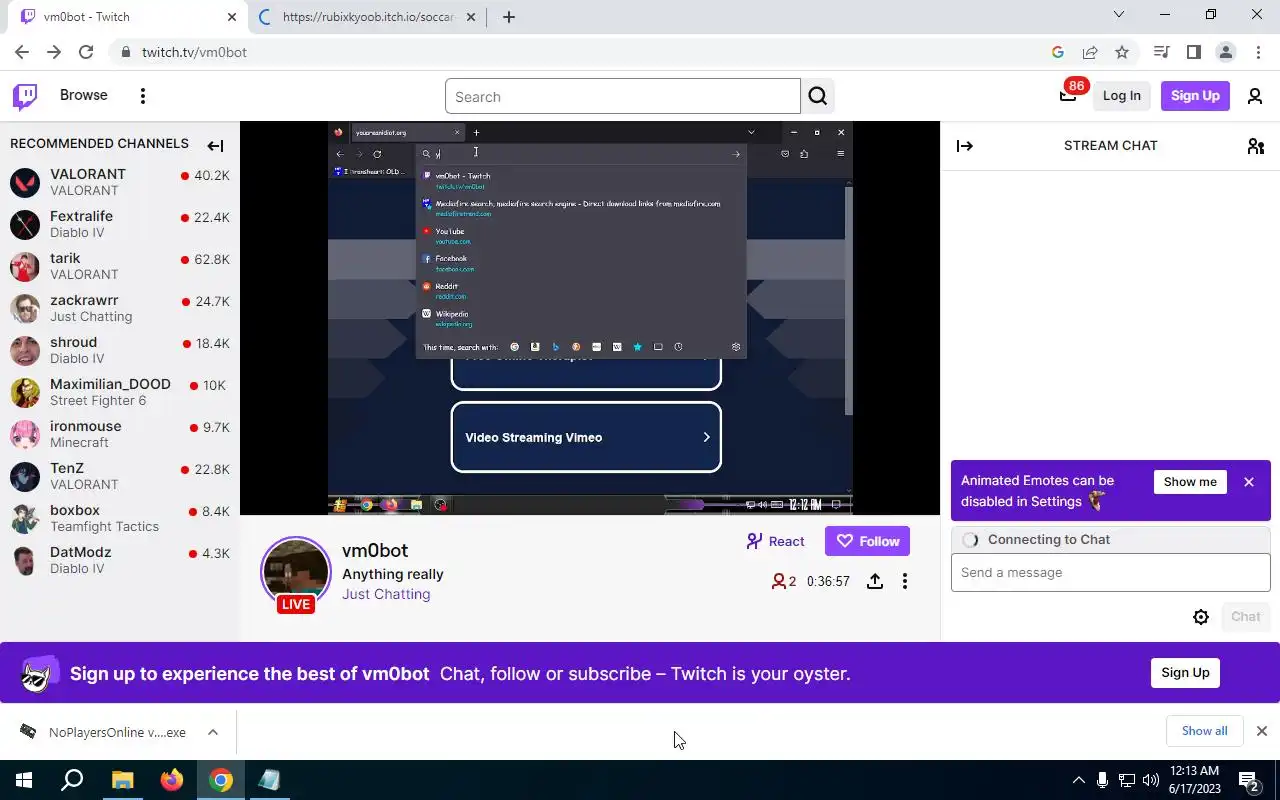Close the rubixkyoob.itch.io tab
The image size is (1280, 800).
tap(471, 17)
